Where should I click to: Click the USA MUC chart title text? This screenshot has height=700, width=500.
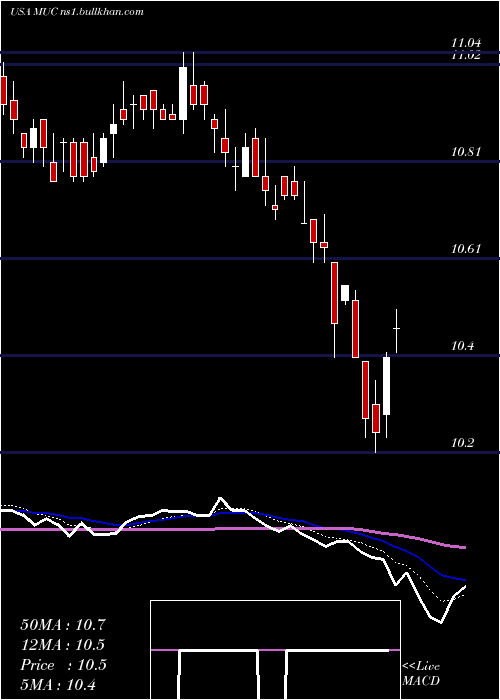pyautogui.click(x=76, y=12)
